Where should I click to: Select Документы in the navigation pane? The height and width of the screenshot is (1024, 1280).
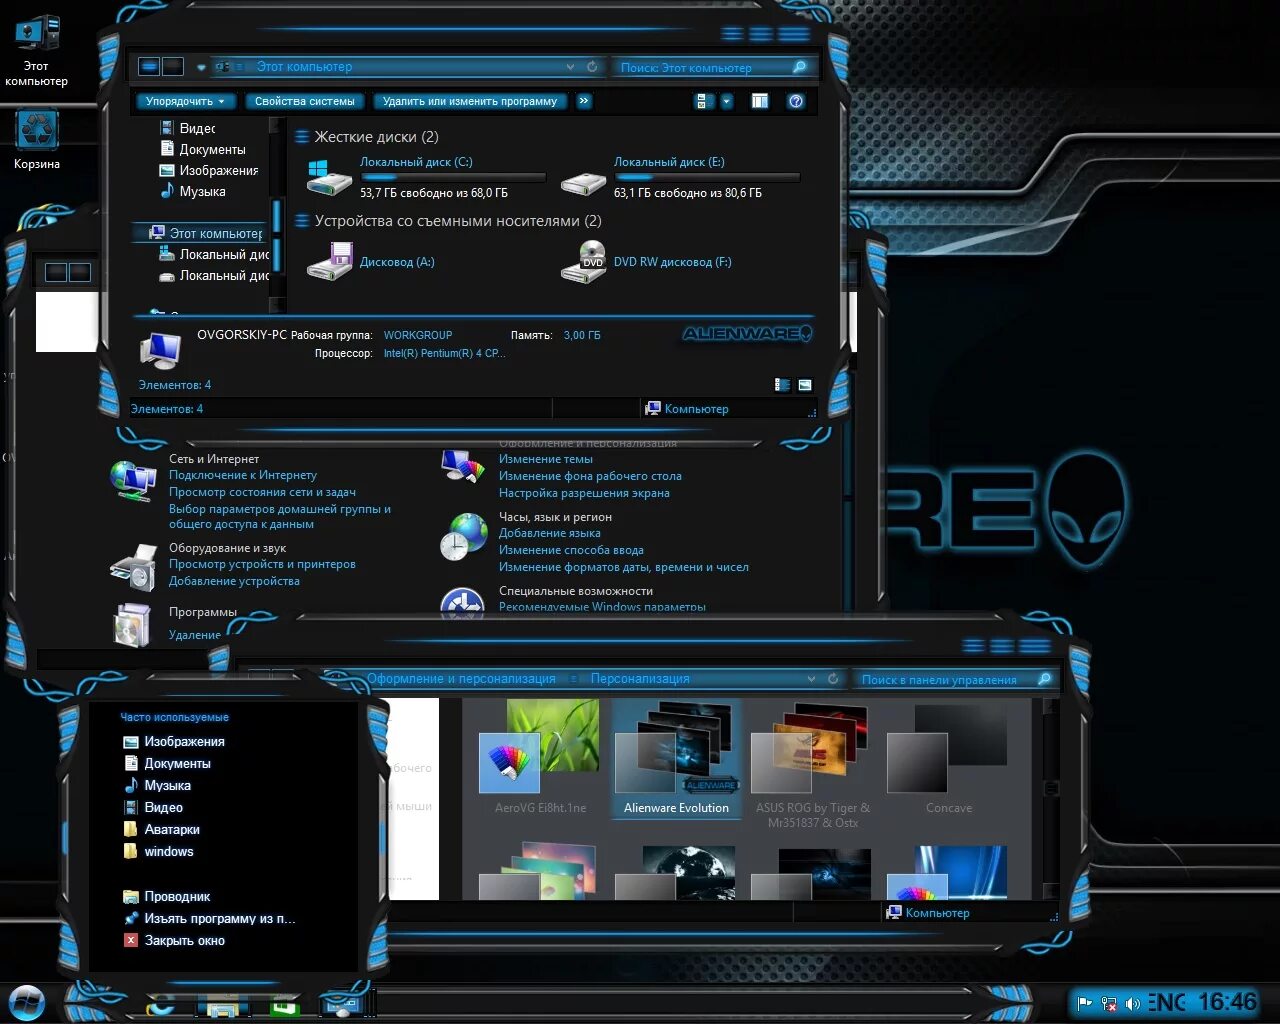pyautogui.click(x=203, y=149)
